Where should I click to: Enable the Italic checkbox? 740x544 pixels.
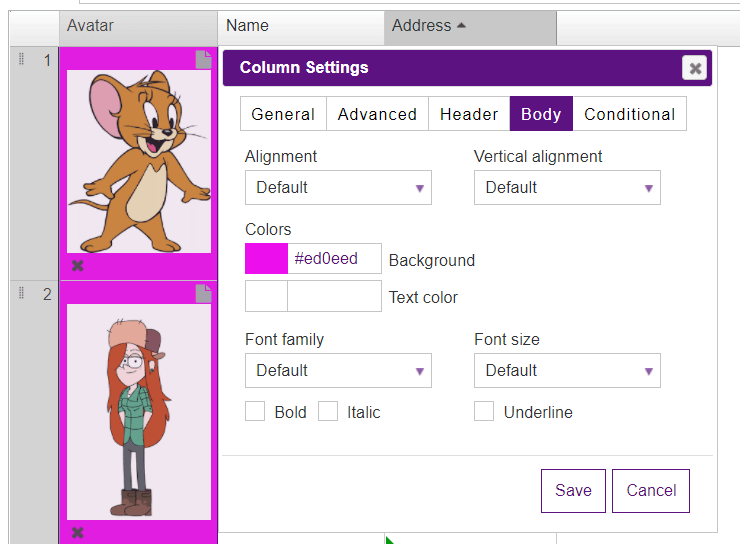pyautogui.click(x=328, y=411)
